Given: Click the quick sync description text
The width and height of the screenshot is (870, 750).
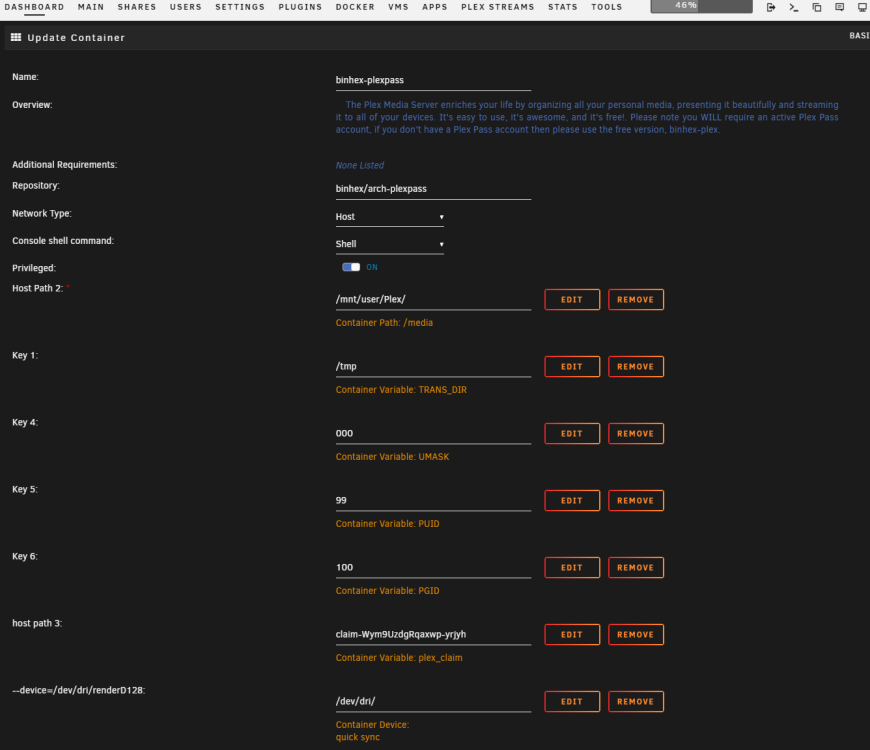Looking at the screenshot, I should coord(358,737).
